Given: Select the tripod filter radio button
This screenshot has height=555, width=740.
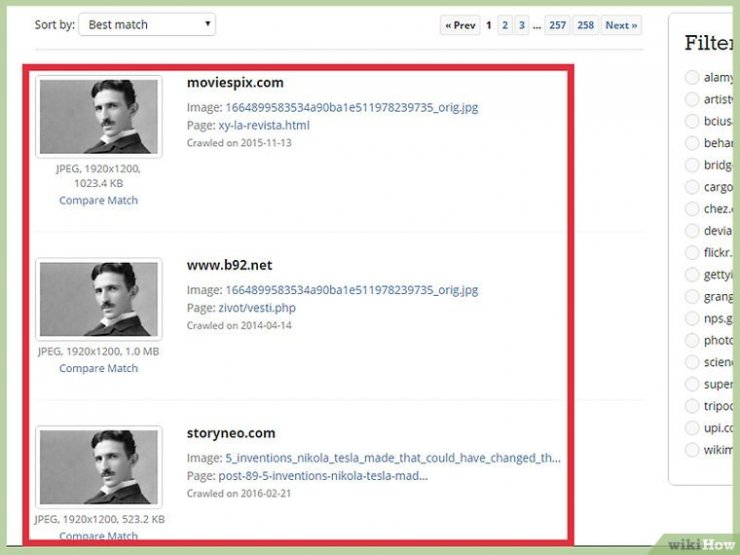Looking at the screenshot, I should [692, 406].
